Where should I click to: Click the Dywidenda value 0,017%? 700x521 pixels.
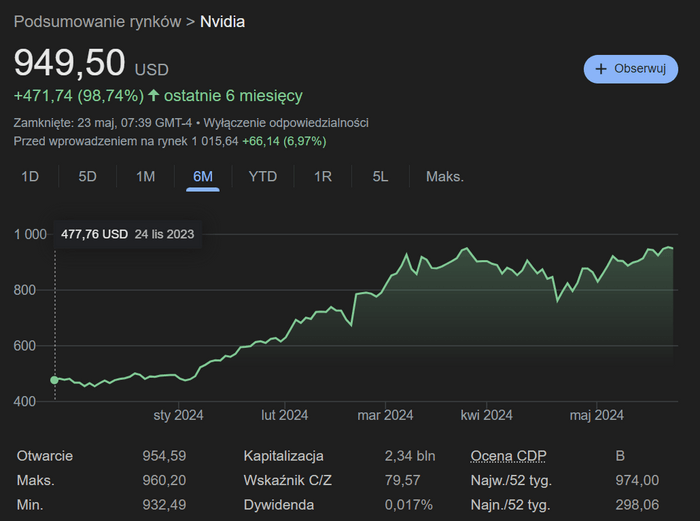tap(408, 505)
